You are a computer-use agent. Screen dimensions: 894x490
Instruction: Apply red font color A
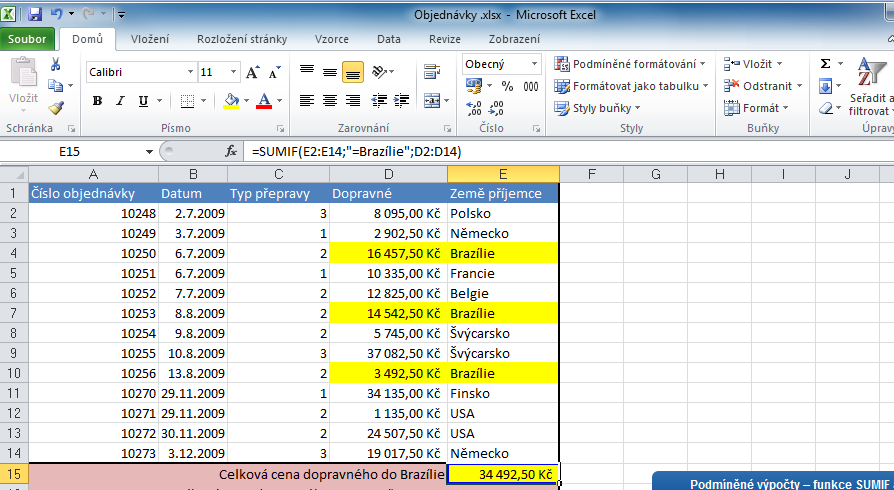[x=264, y=101]
